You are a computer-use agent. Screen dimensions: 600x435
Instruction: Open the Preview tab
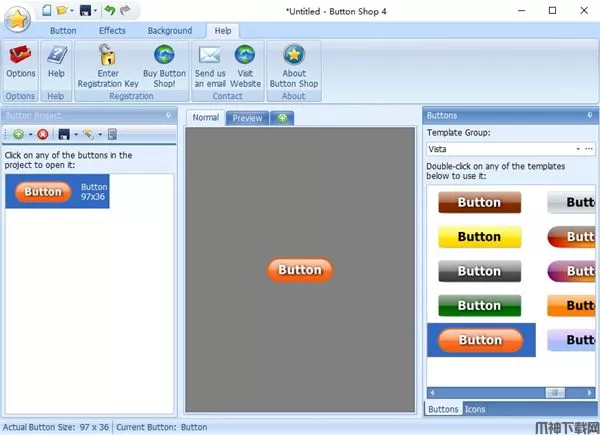coord(247,118)
